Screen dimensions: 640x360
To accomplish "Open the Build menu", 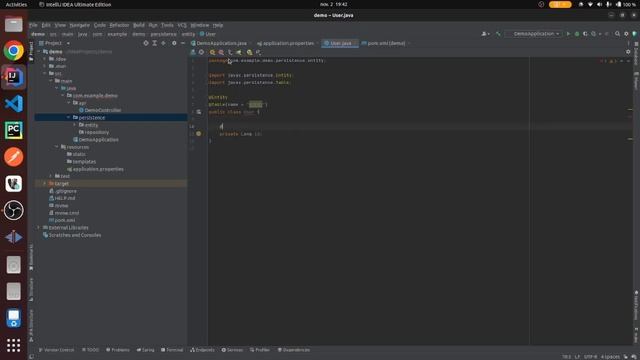I will 139,25.
